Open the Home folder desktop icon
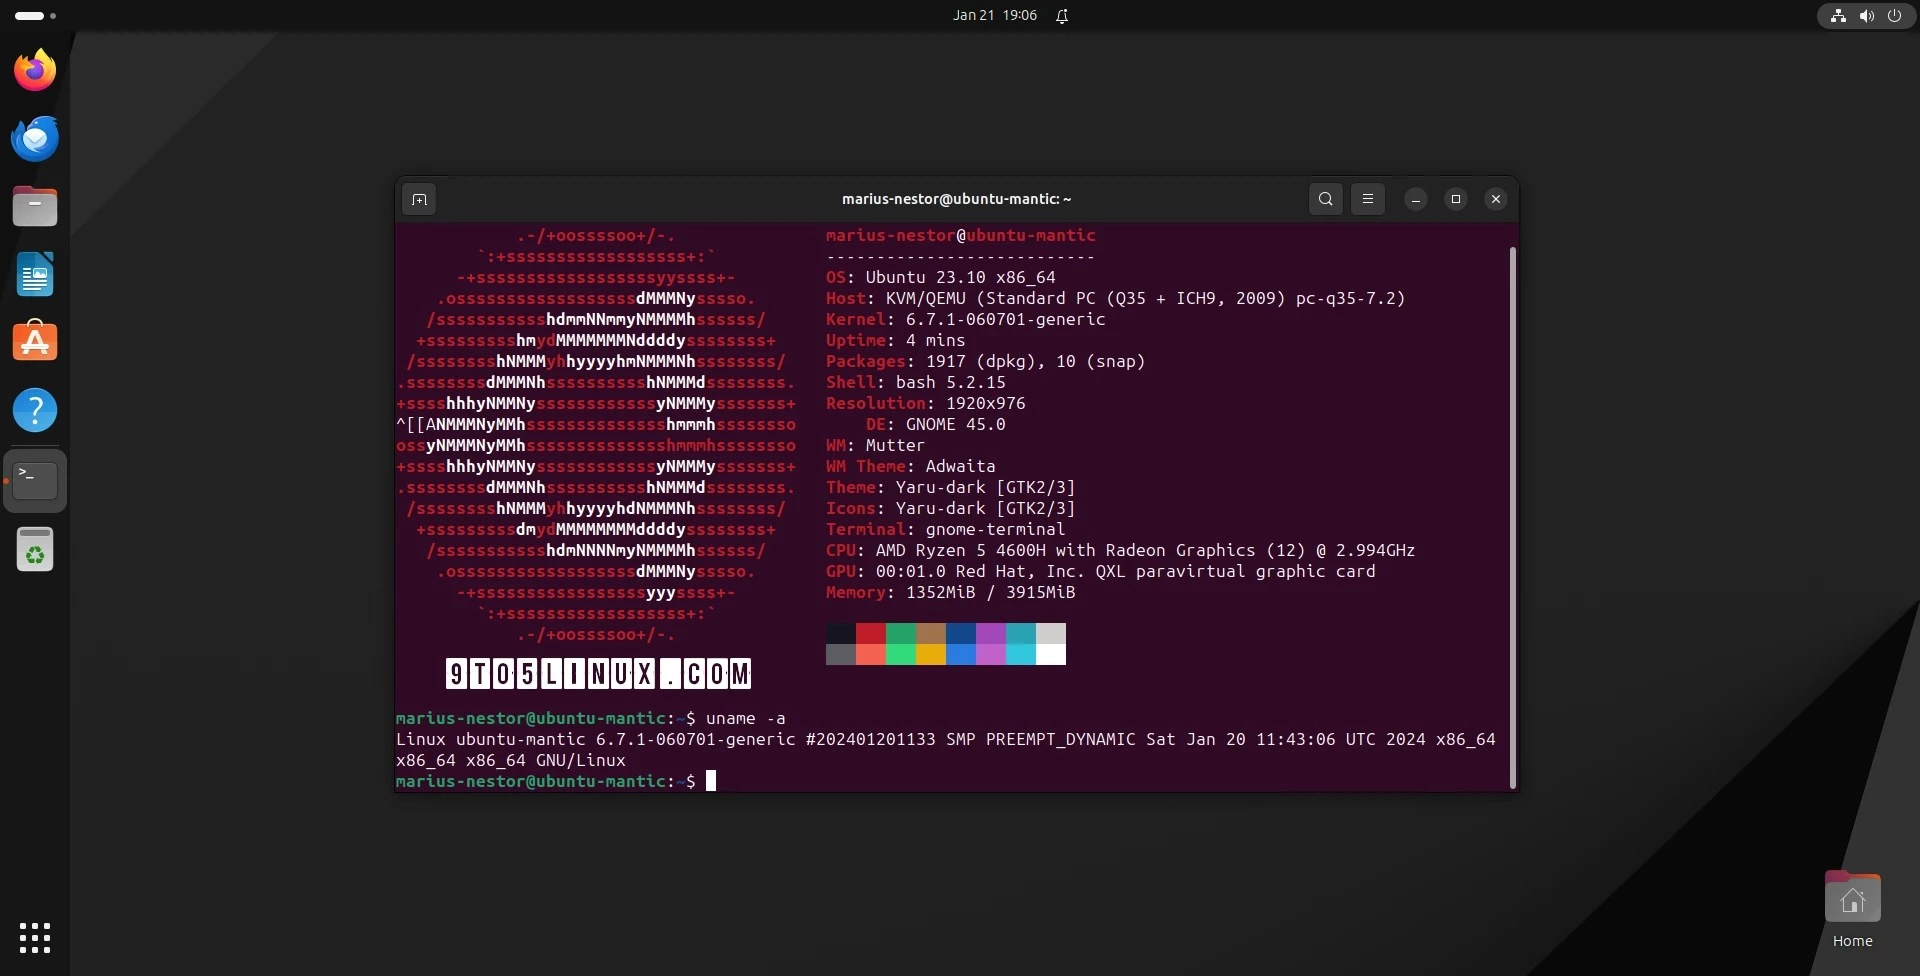The height and width of the screenshot is (976, 1920). [x=1852, y=909]
